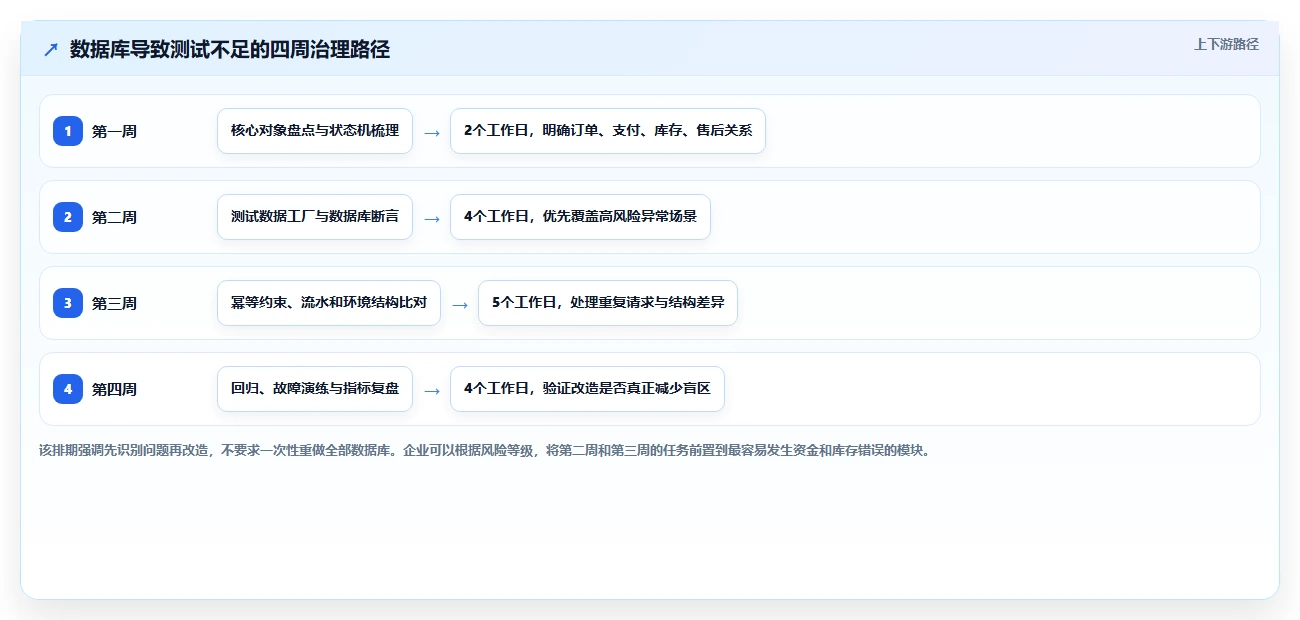
Task: Click the step 2 number badge
Action: [x=68, y=217]
